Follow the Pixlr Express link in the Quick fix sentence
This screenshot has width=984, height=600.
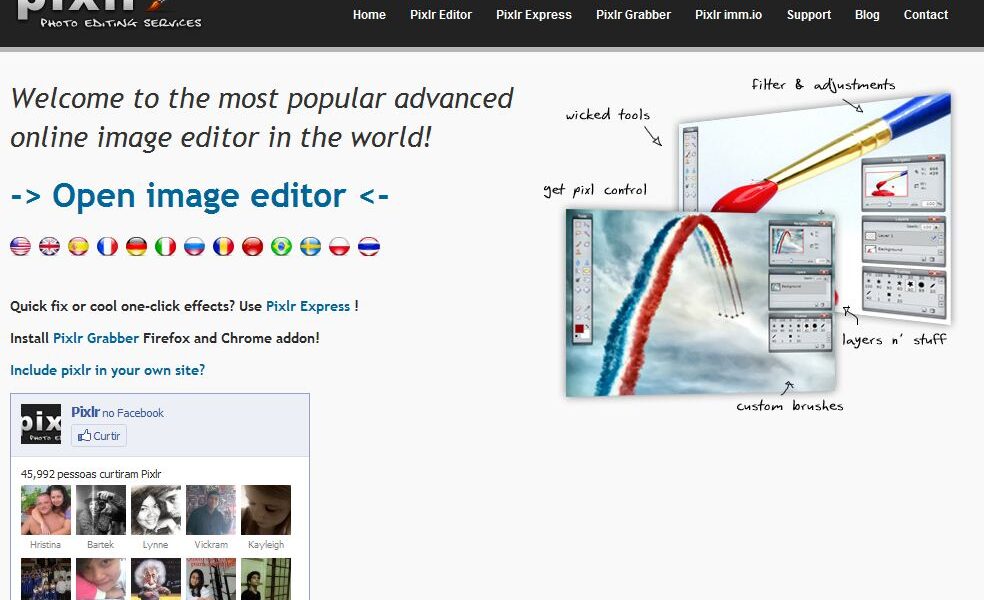(x=308, y=306)
